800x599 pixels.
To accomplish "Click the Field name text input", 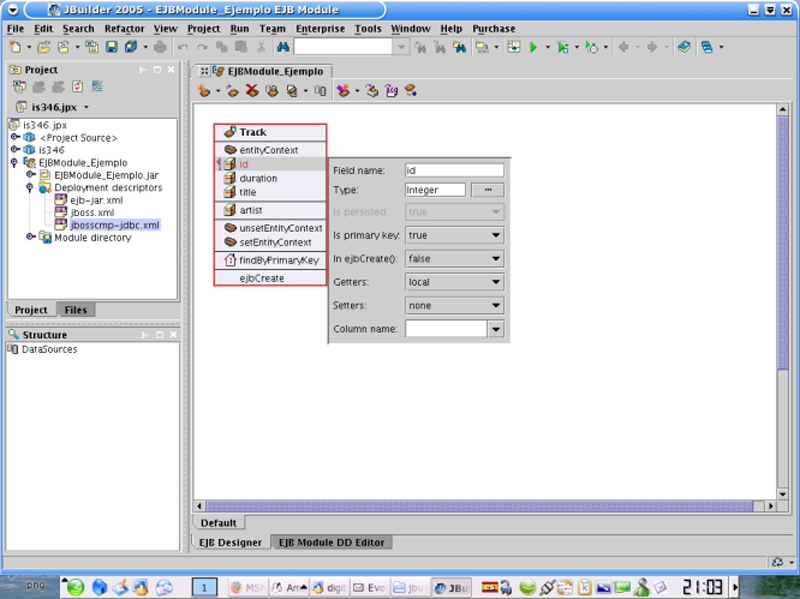I will tap(454, 171).
